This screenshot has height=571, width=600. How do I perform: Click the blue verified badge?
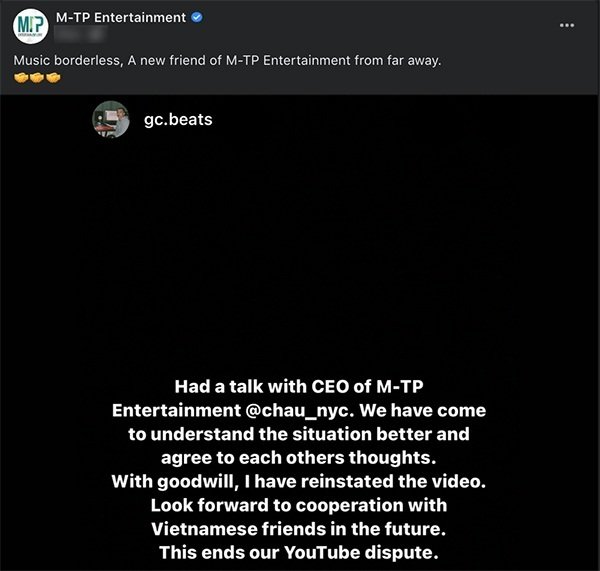click(197, 18)
